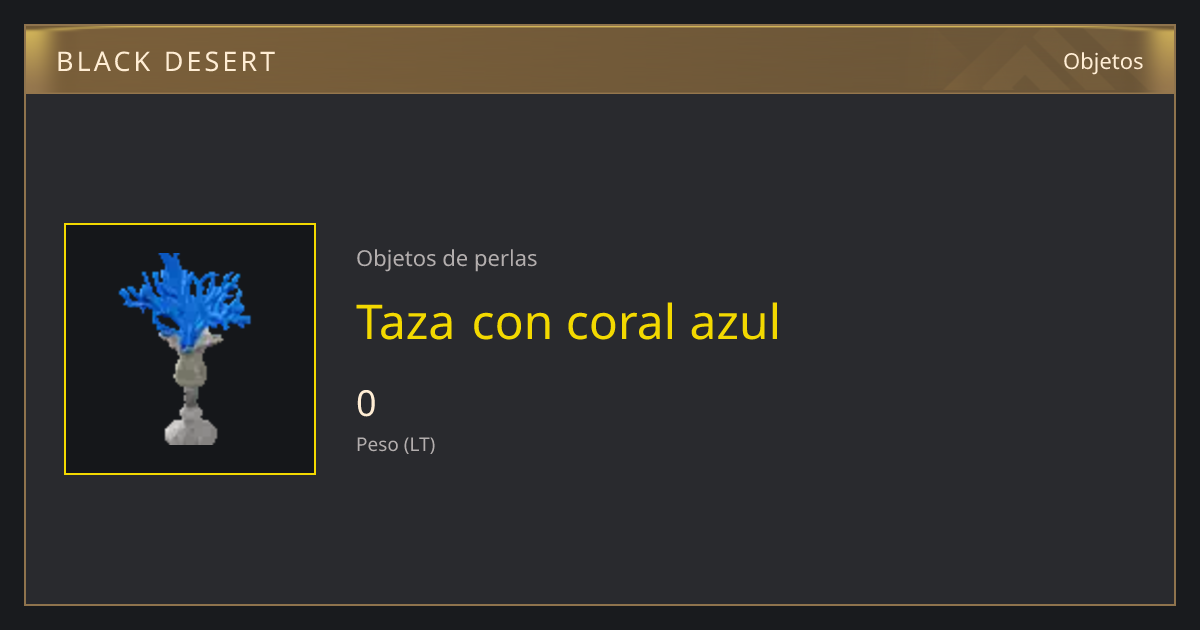Click the 'Taza con coral azul' item title

pos(568,322)
